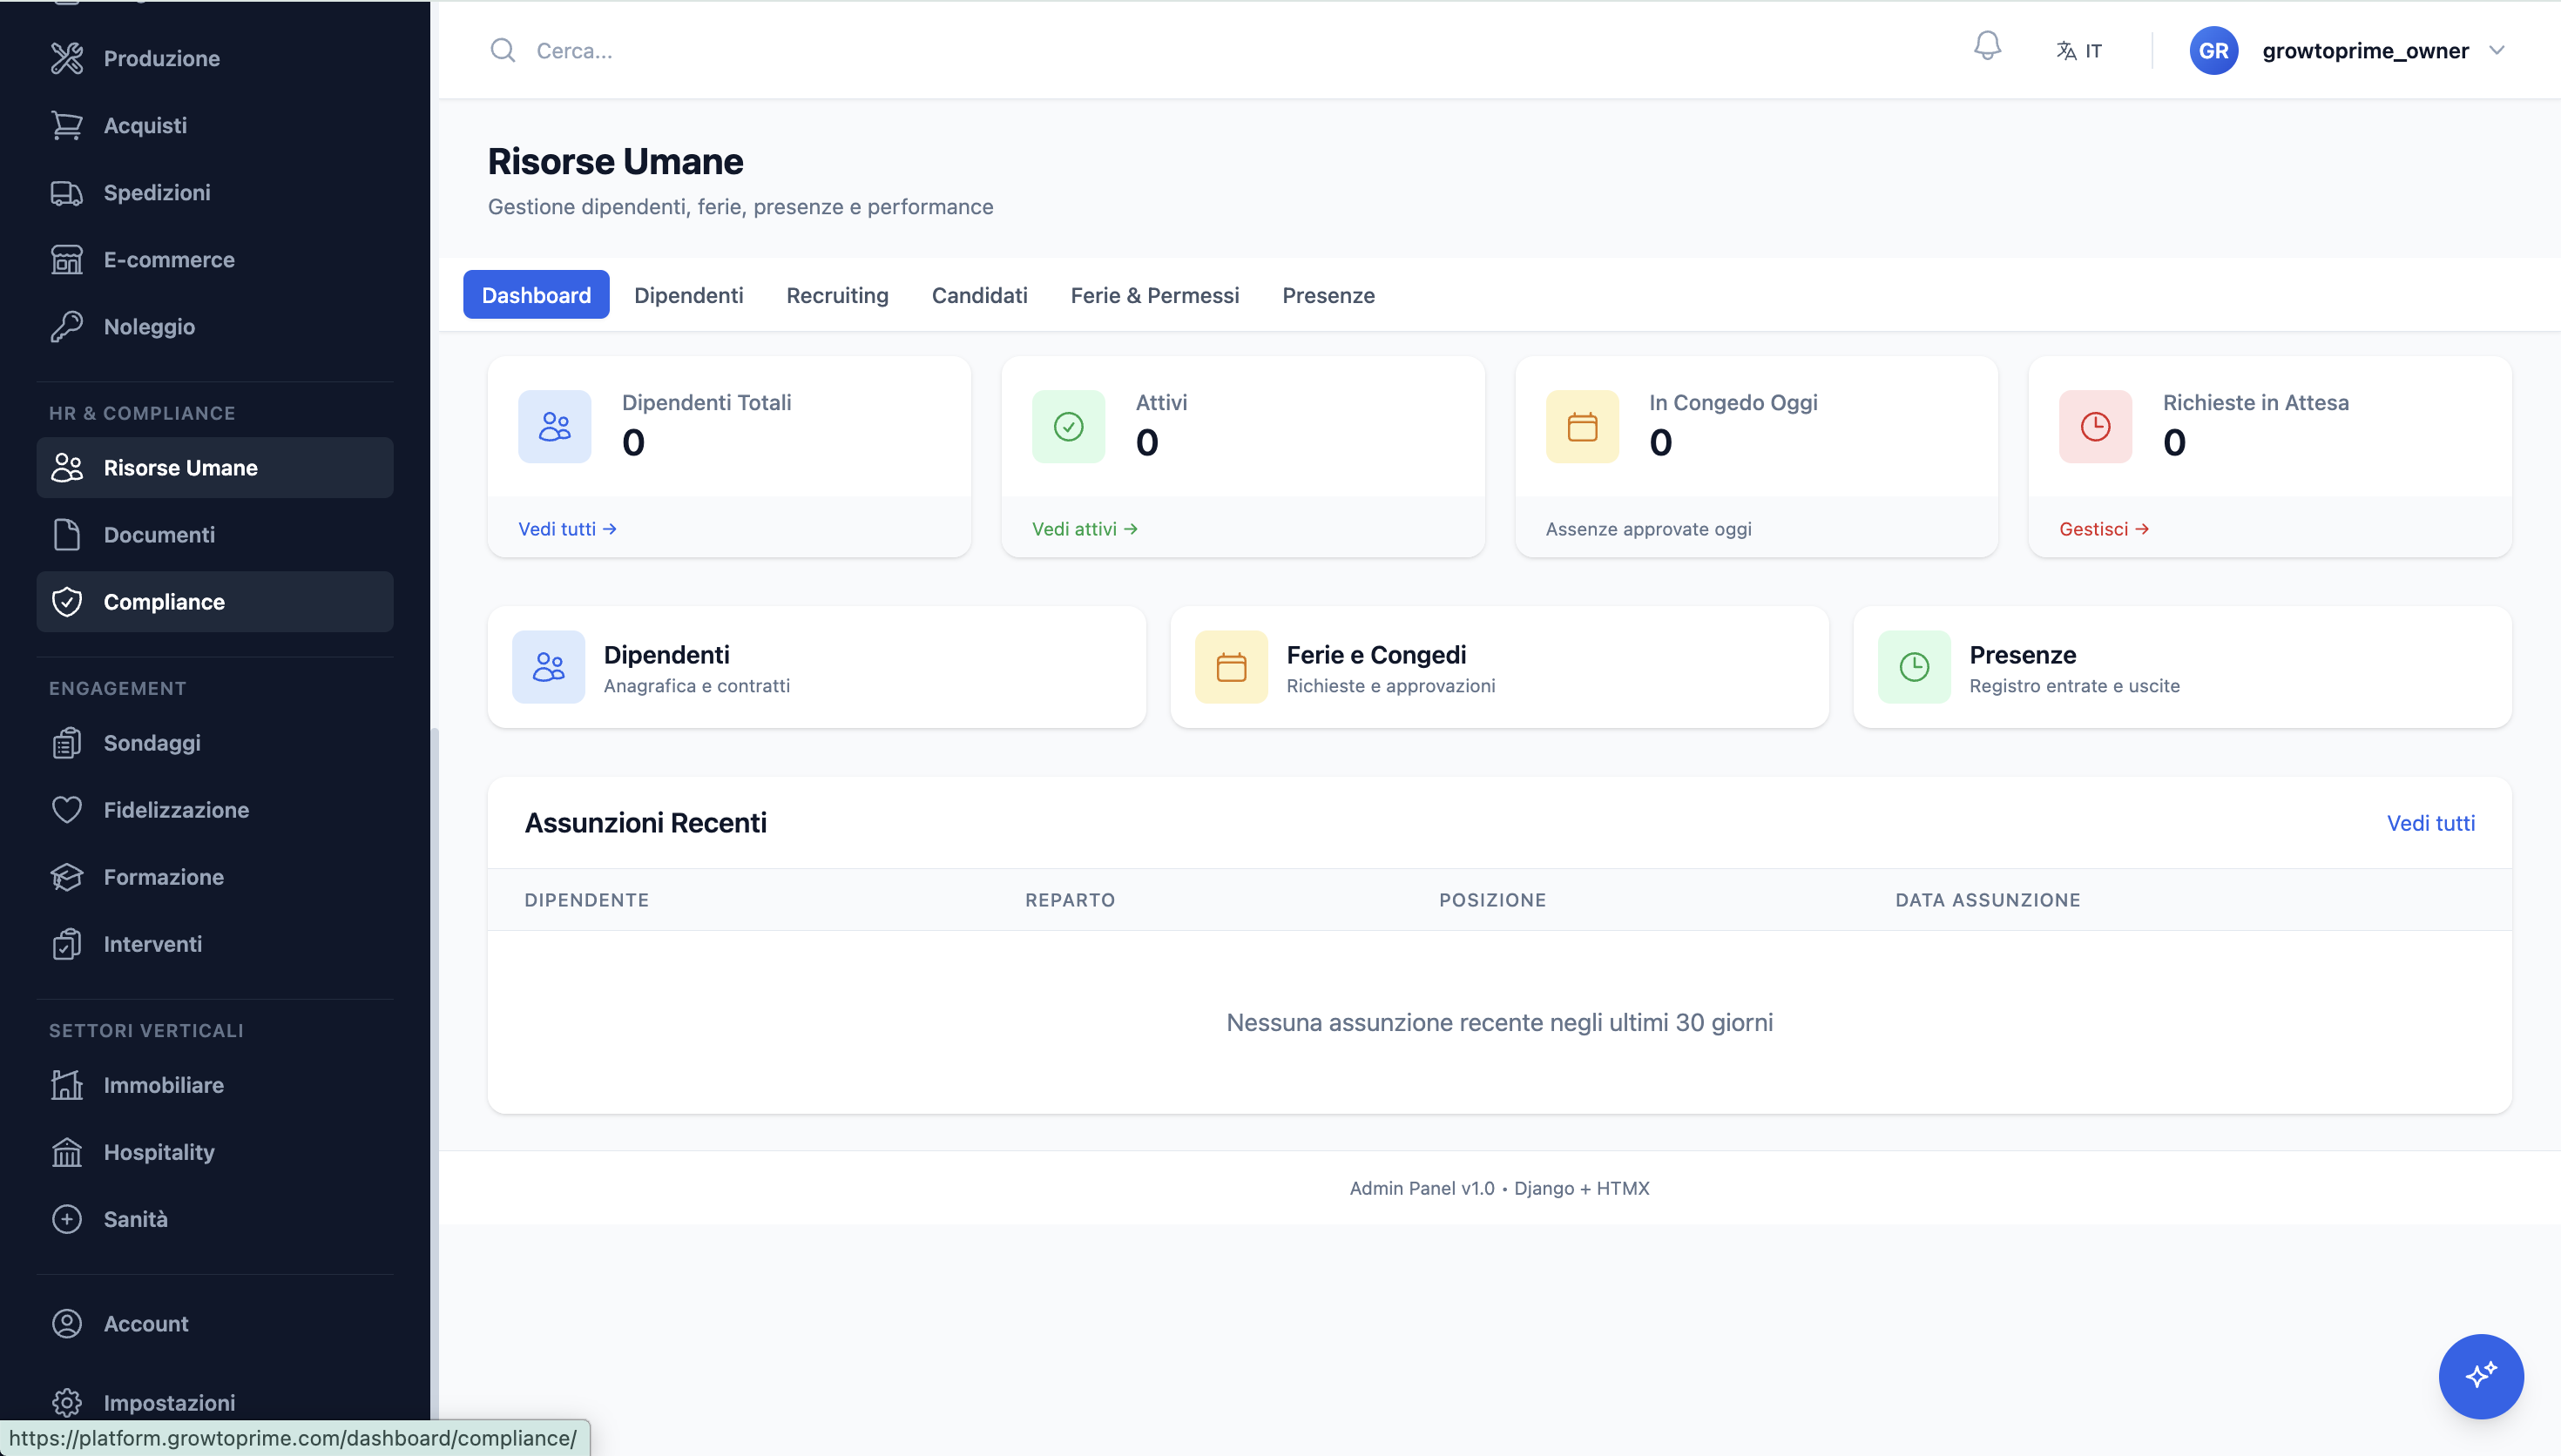2561x1456 pixels.
Task: Click the Compliance shield icon
Action: pyautogui.click(x=67, y=602)
